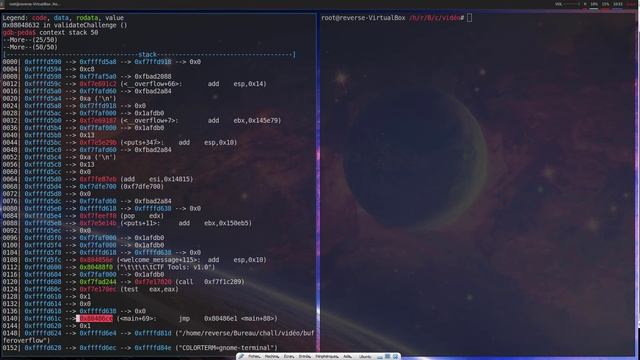Click the Ubuntu VM name in mini toolbar
Screen dimensions: 640x360
(365, 357)
